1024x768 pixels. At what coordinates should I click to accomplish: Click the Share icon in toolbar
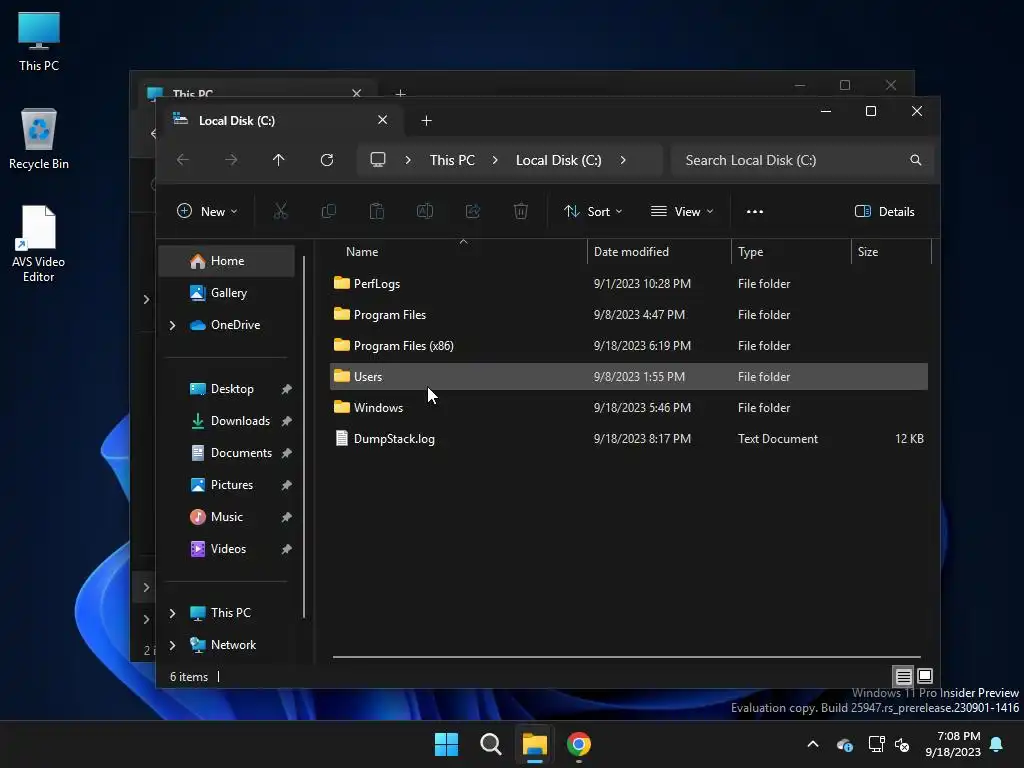click(x=473, y=211)
